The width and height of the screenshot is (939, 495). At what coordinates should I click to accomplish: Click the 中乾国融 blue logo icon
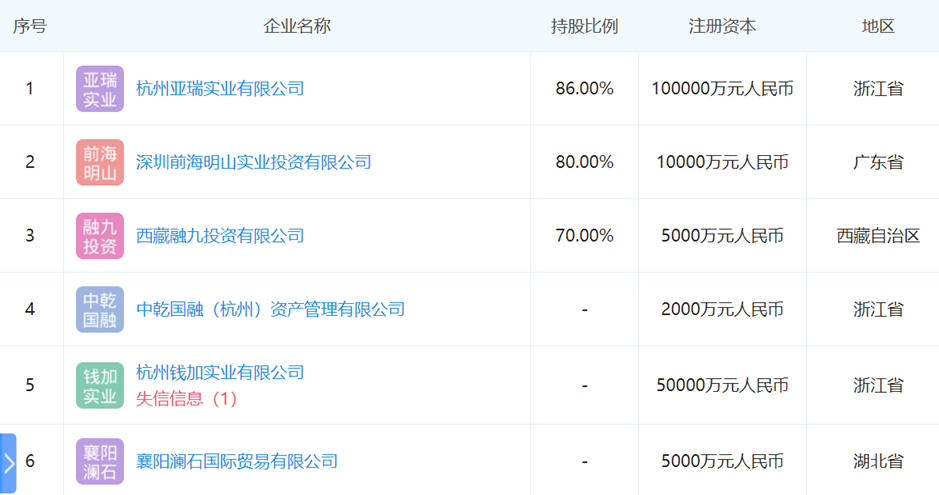(x=100, y=309)
